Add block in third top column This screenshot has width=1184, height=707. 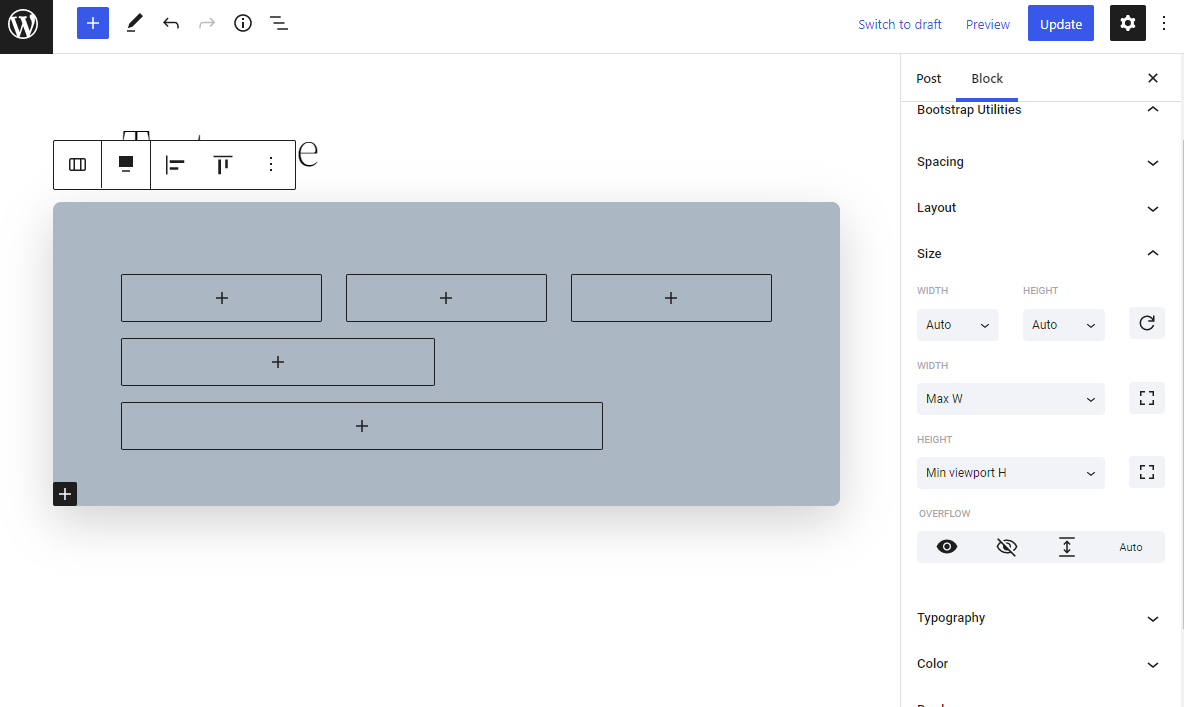(x=671, y=298)
